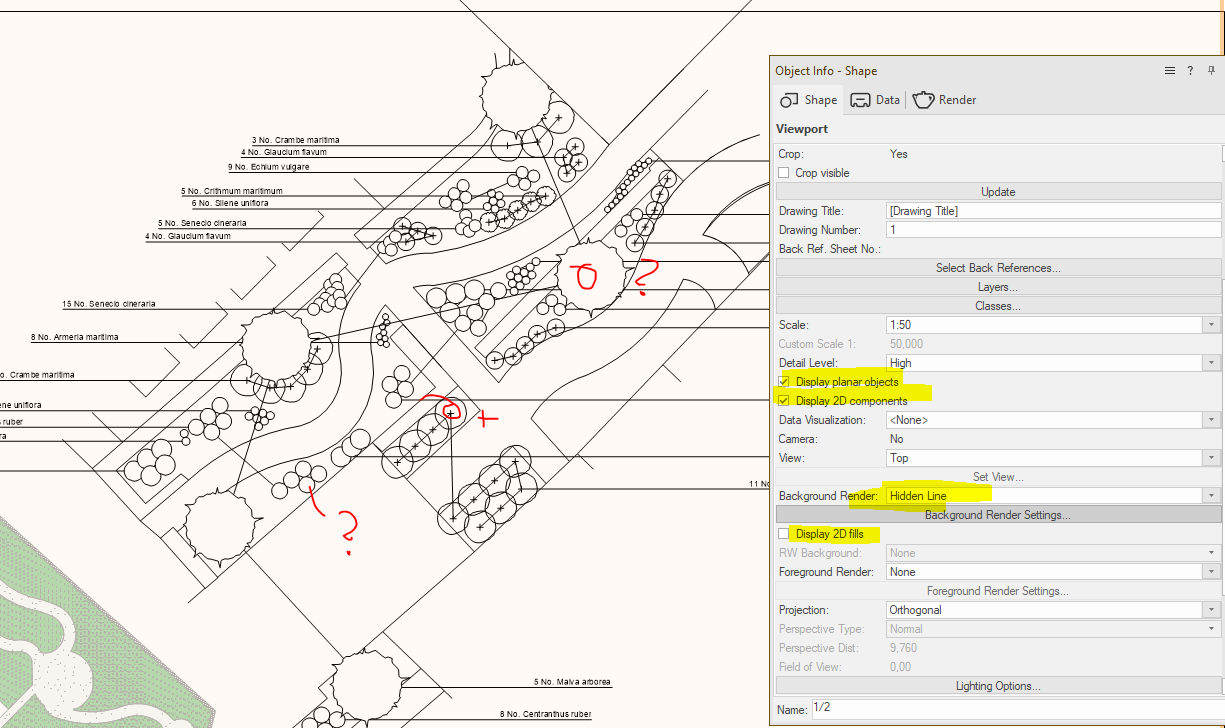Enable Display 2D fills checkbox
The image size is (1225, 728).
click(x=784, y=534)
